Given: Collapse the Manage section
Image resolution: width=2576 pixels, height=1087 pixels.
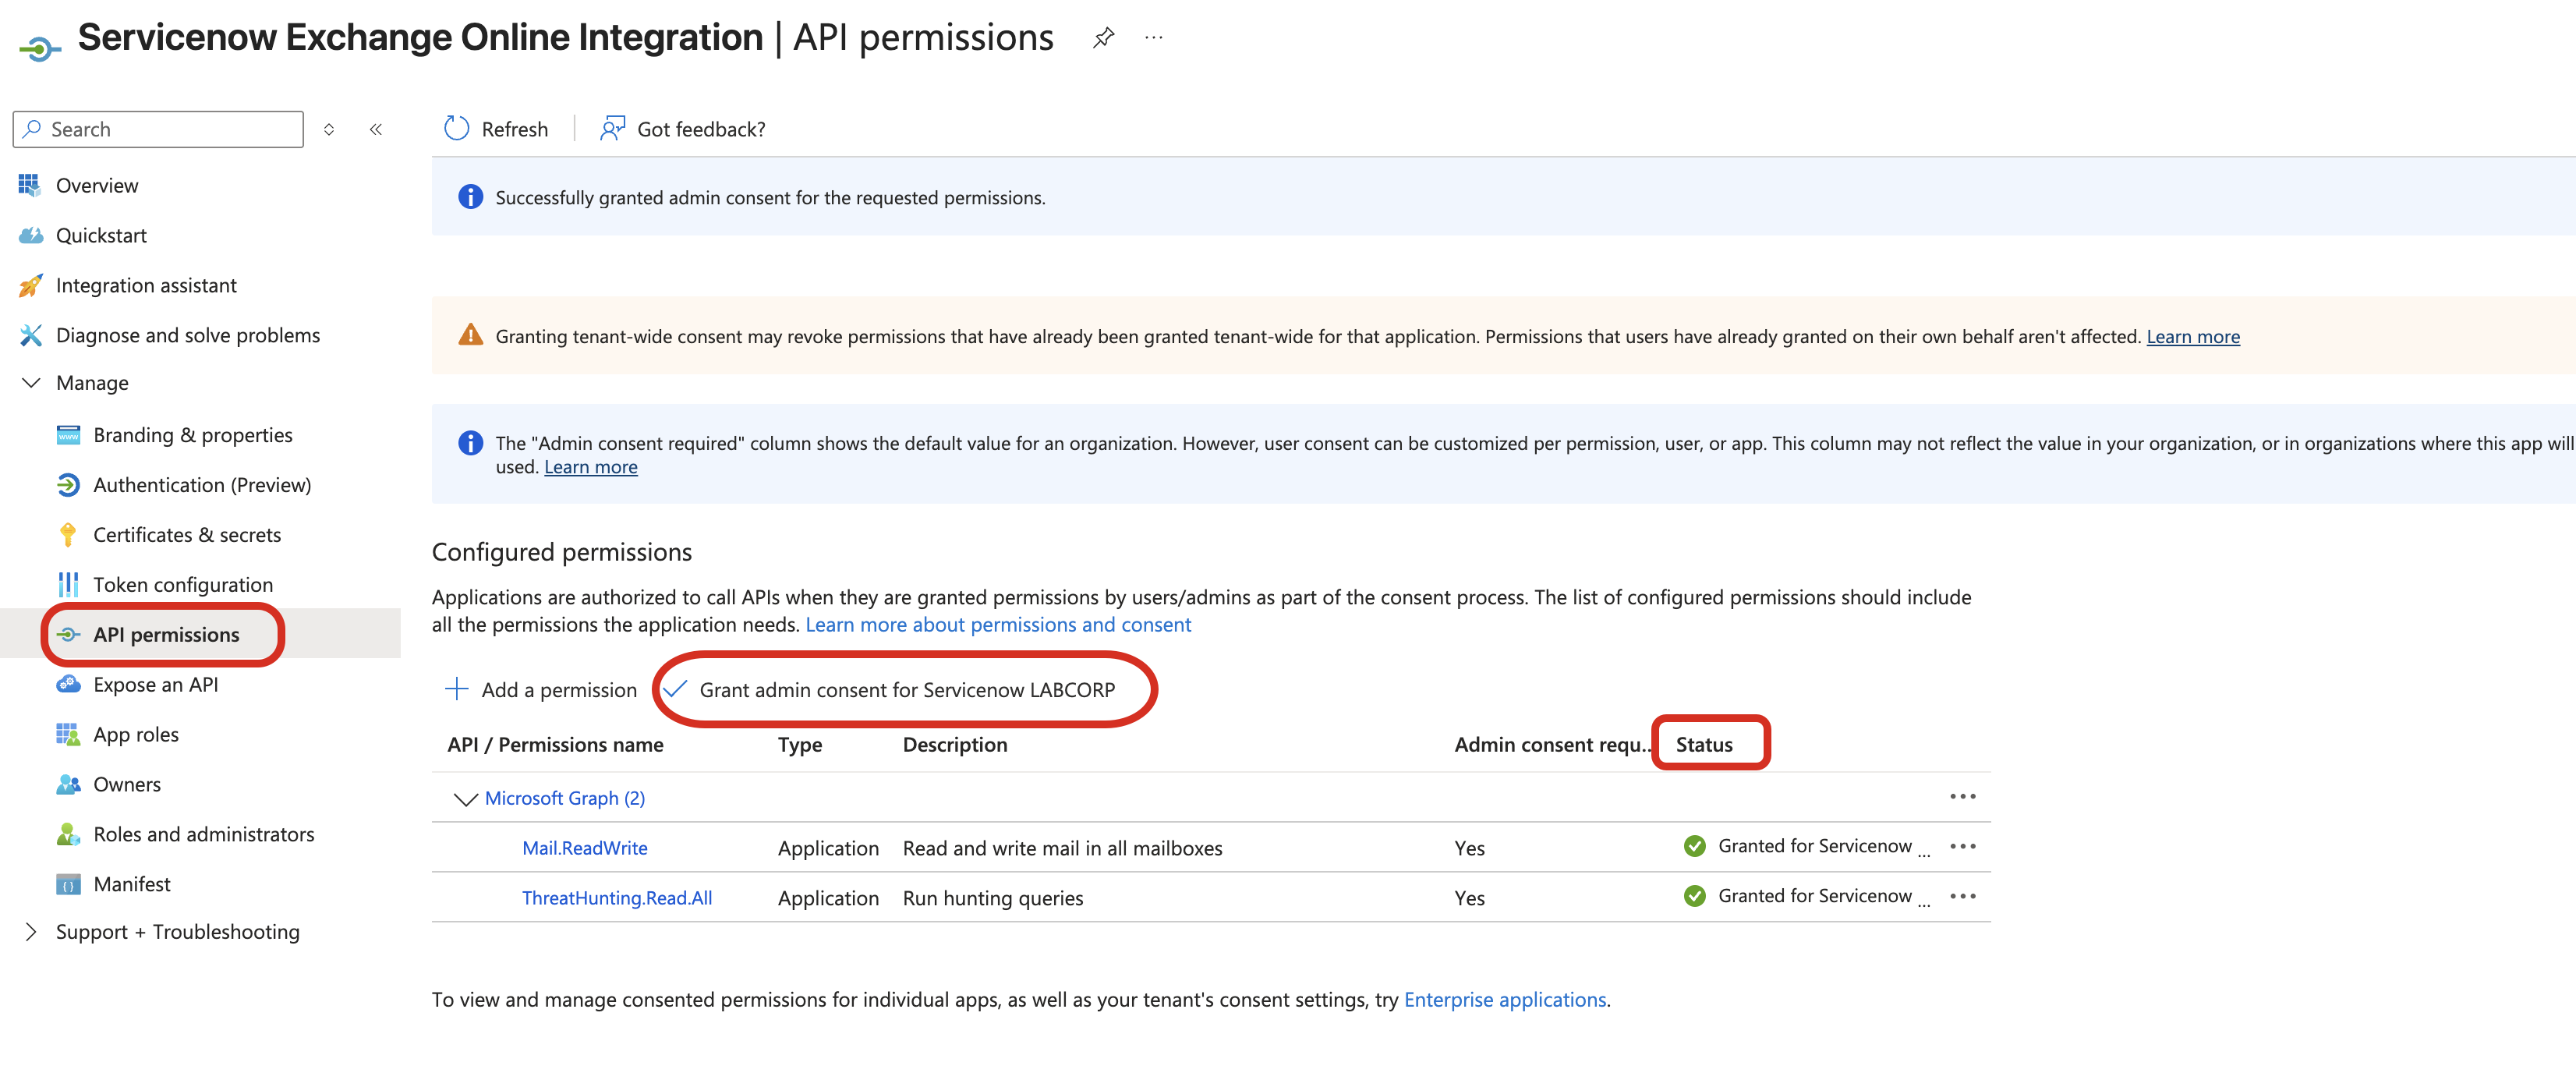Looking at the screenshot, I should tap(31, 383).
